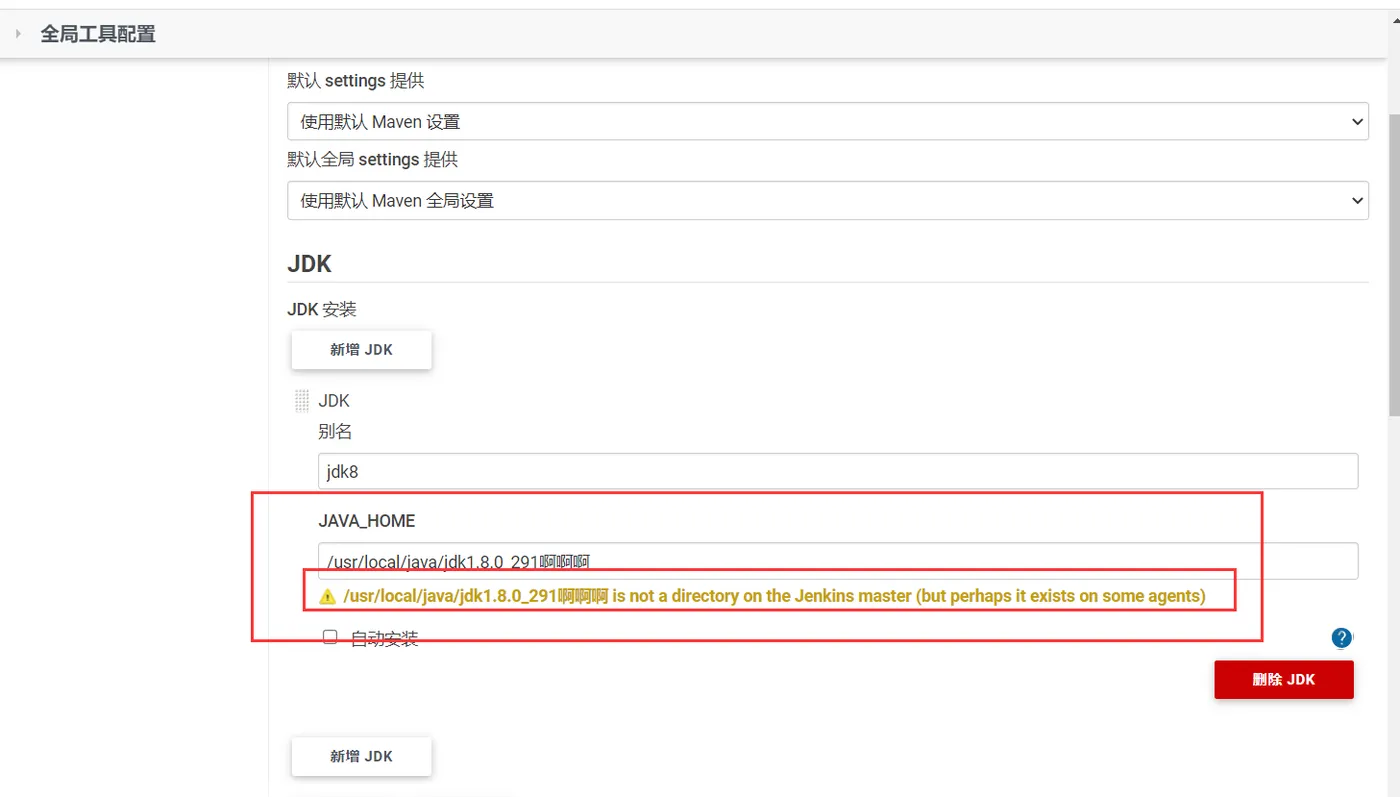1400x797 pixels.
Task: Click the 默认全局 settings 提供 label
Action: 372,160
